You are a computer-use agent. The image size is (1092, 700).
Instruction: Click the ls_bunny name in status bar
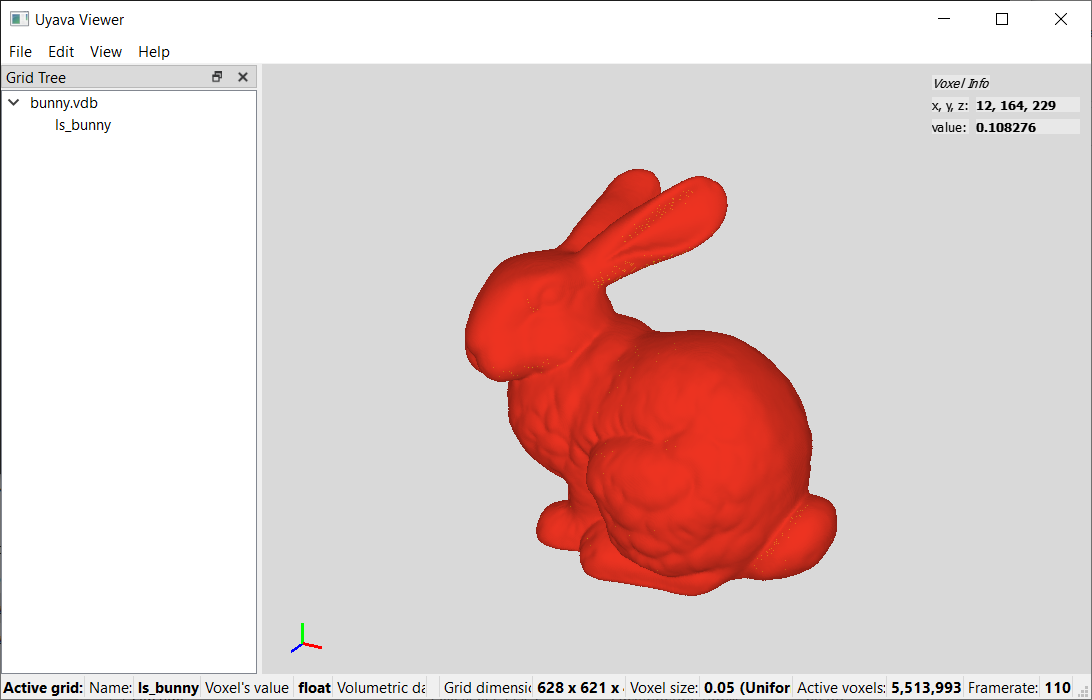pos(168,688)
